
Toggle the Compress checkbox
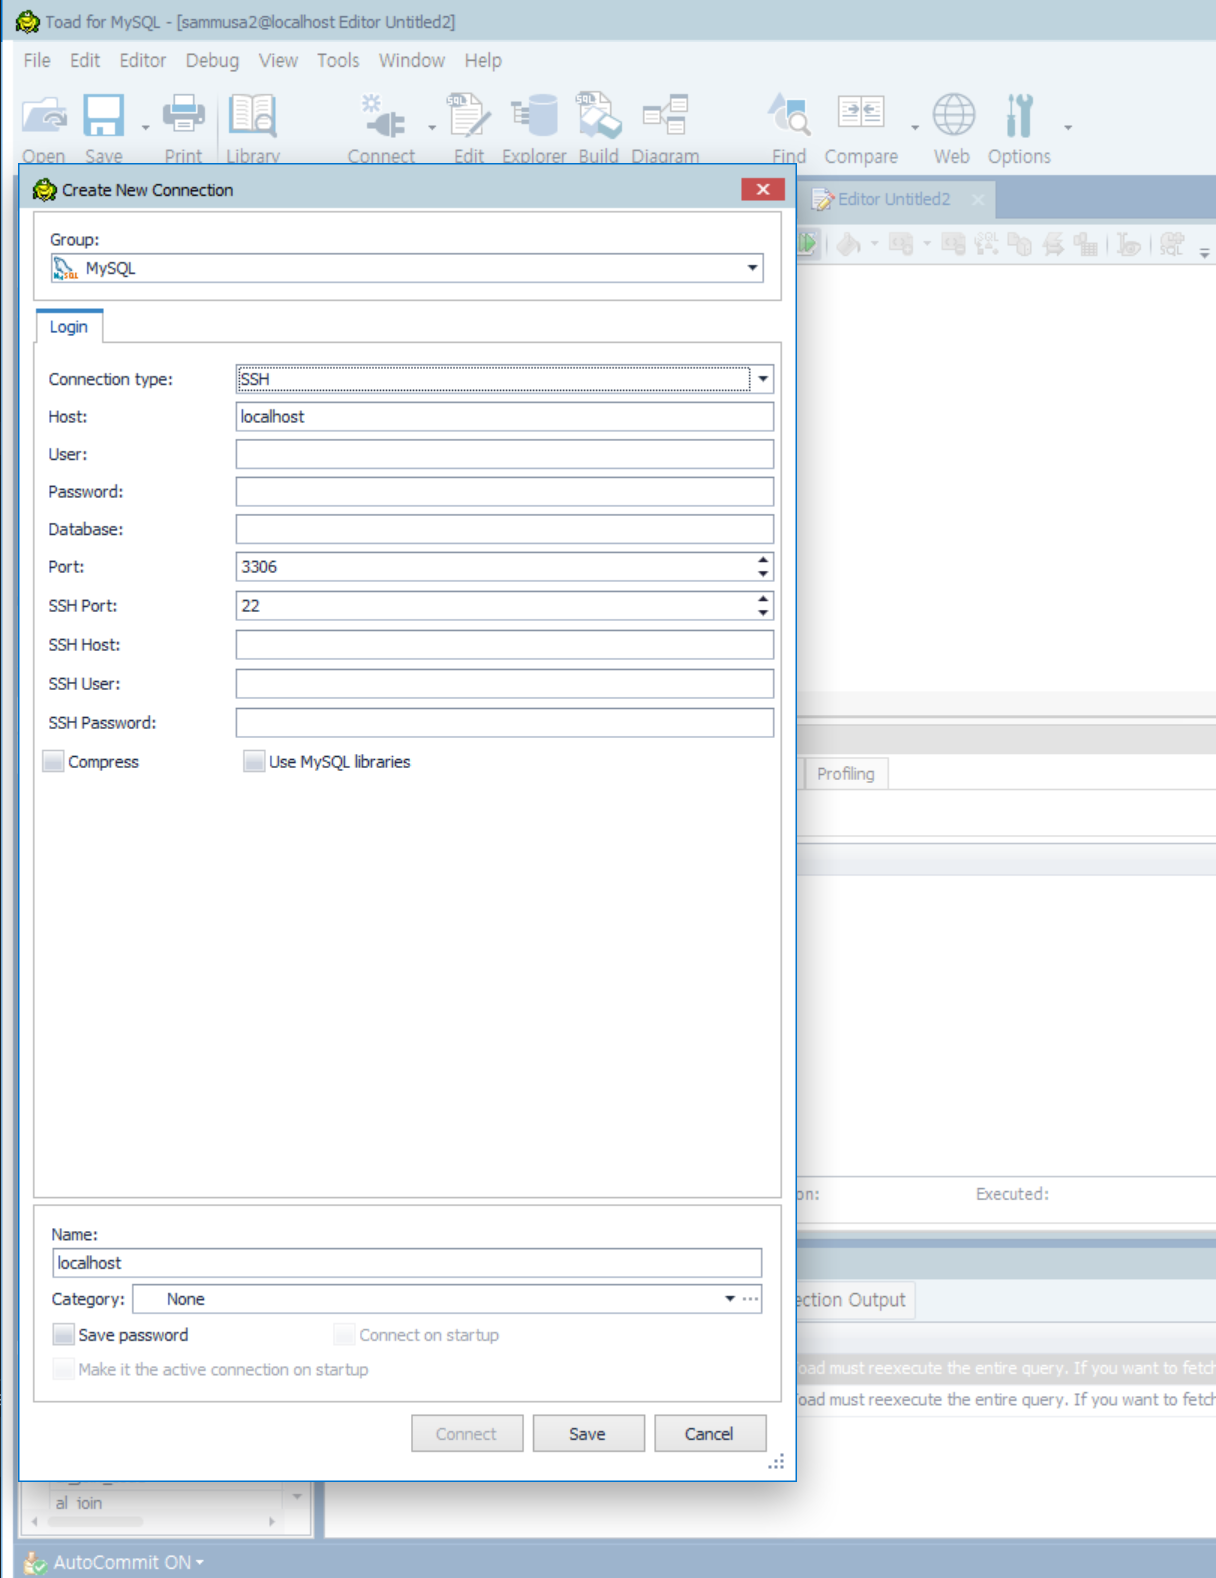[54, 762]
